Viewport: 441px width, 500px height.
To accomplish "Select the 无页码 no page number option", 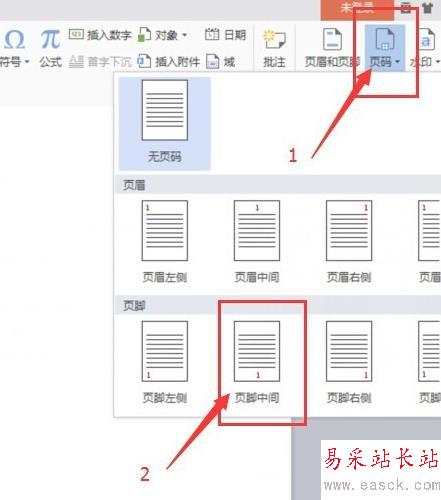I will tap(165, 123).
